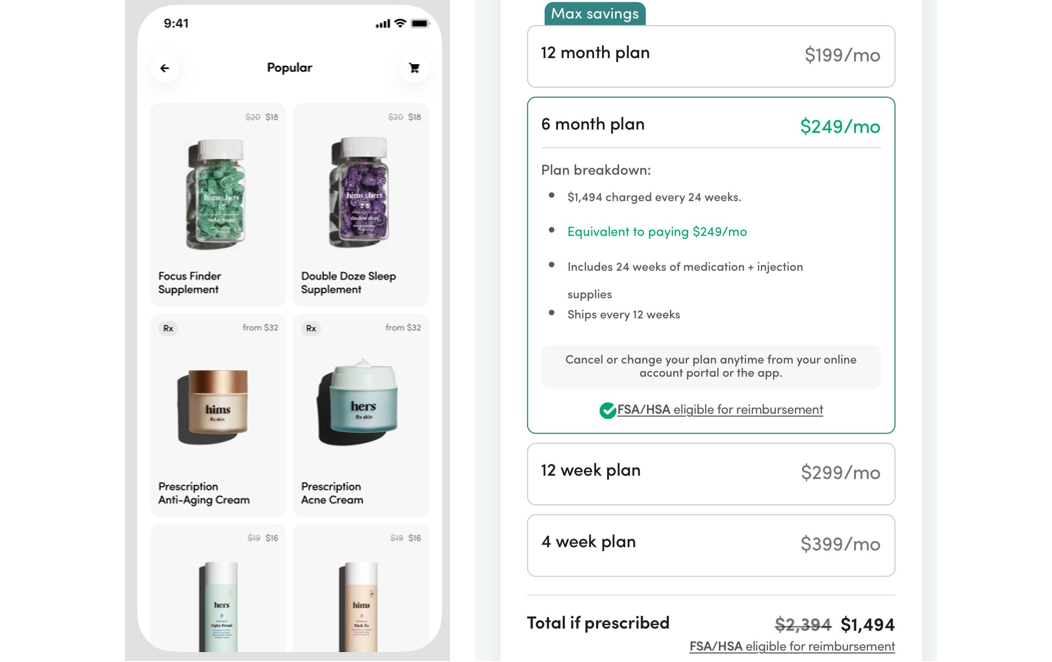1052x662 pixels.
Task: Click the green FSA/HSA checkmark icon
Action: click(x=607, y=410)
